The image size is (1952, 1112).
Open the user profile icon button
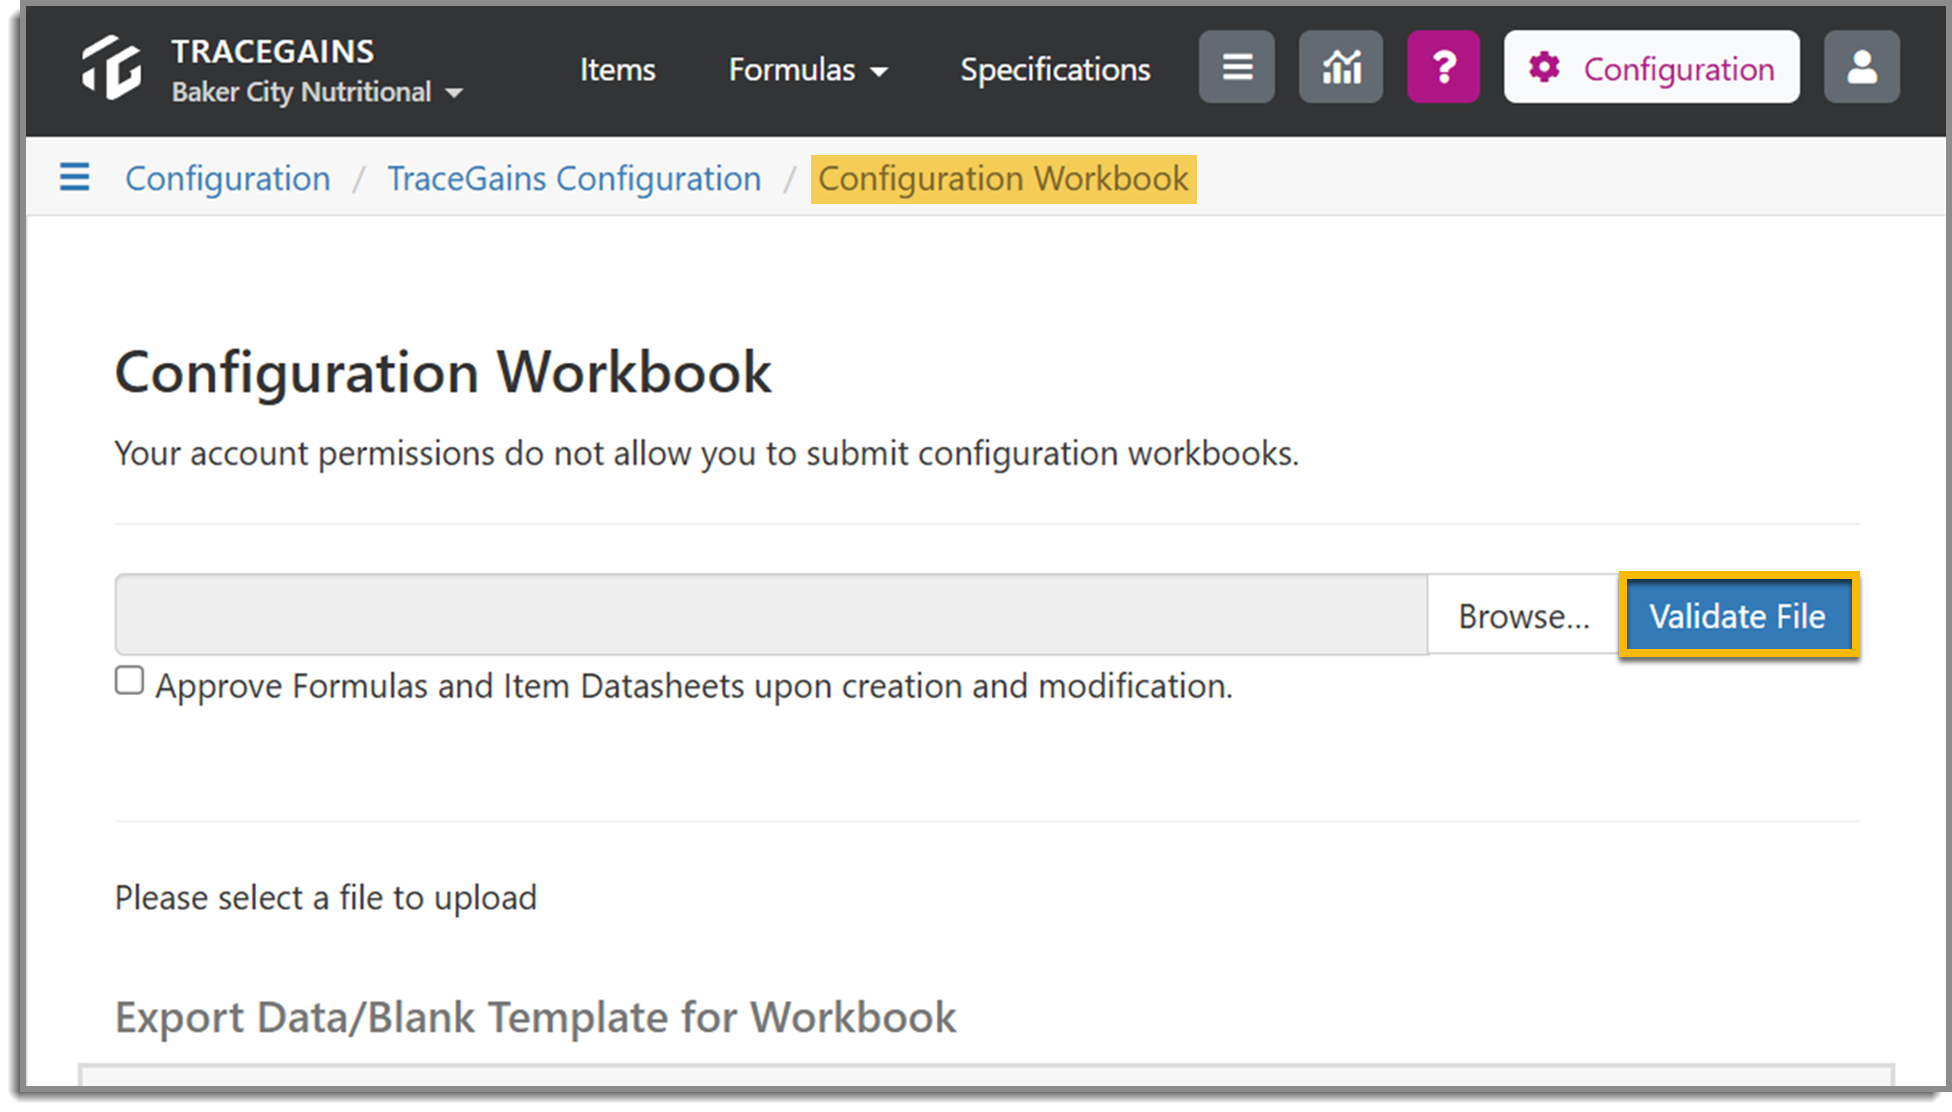coord(1862,67)
